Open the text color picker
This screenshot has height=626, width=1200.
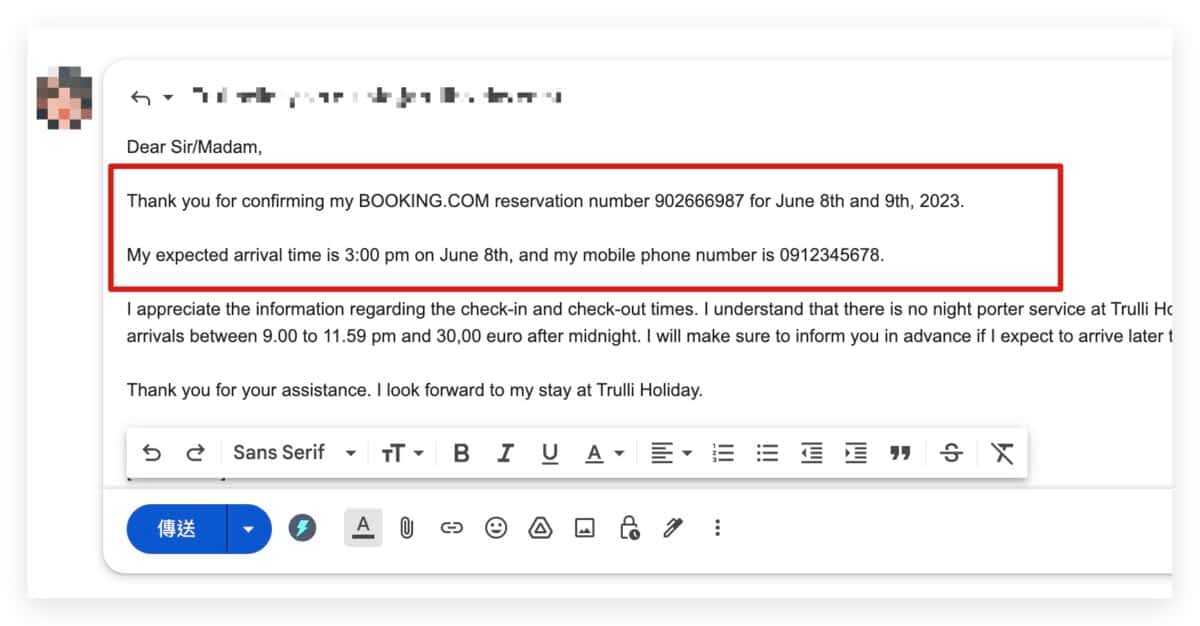(604, 453)
